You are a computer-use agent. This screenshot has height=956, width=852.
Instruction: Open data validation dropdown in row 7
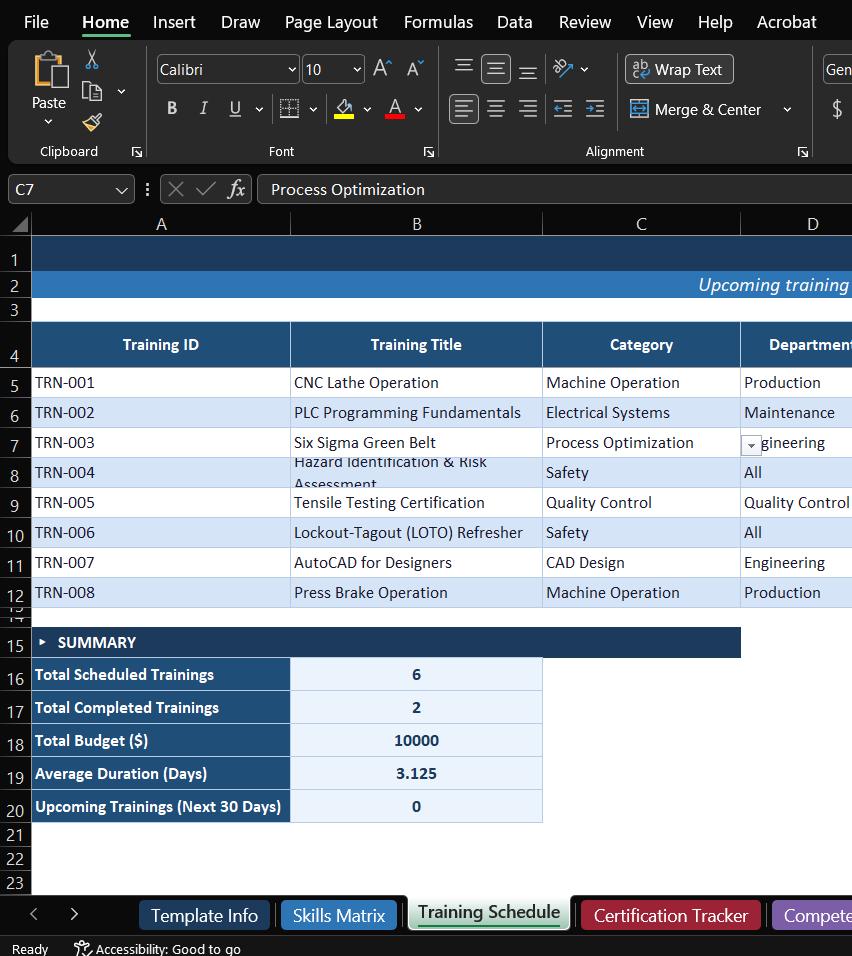751,446
